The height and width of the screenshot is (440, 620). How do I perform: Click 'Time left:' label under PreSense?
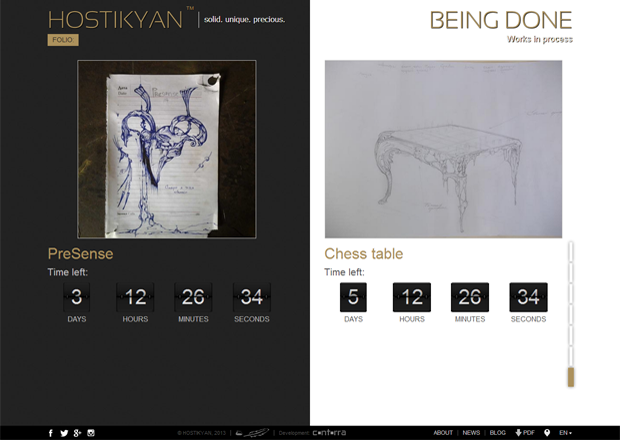pyautogui.click(x=68, y=272)
